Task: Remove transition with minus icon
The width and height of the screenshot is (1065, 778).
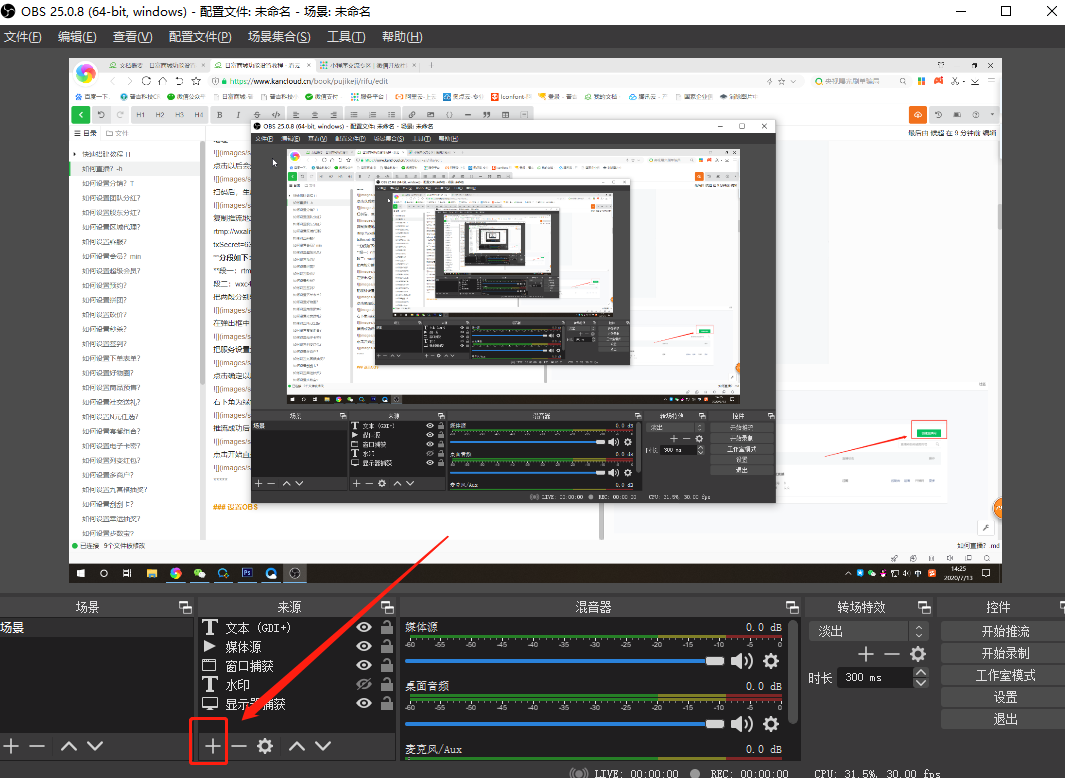Action: tap(892, 654)
